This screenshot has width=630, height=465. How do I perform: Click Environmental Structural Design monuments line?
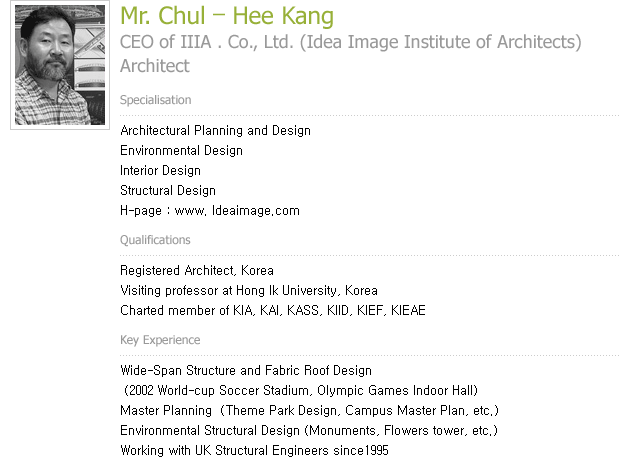coord(309,431)
